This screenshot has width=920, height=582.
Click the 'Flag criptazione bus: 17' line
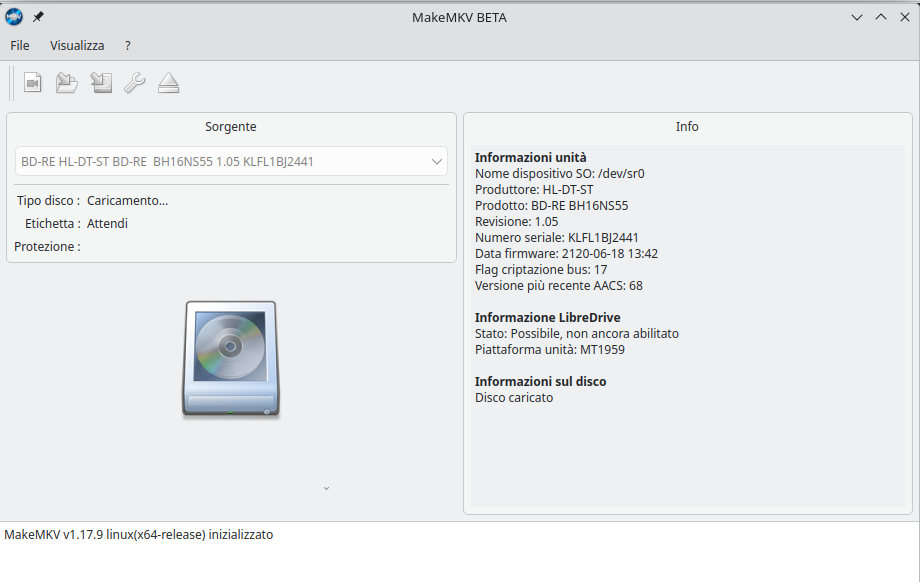pos(541,269)
